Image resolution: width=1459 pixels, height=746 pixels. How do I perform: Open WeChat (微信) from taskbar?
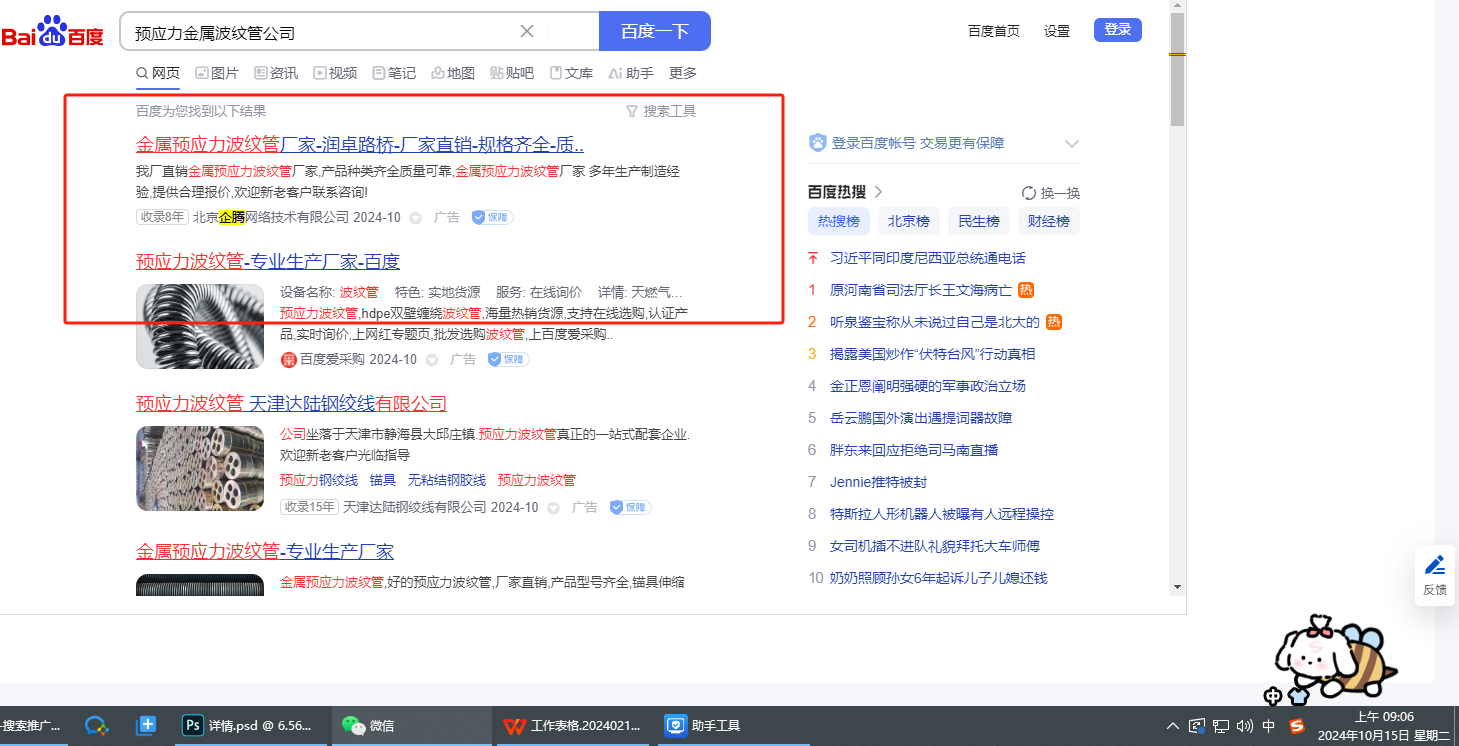tap(369, 725)
